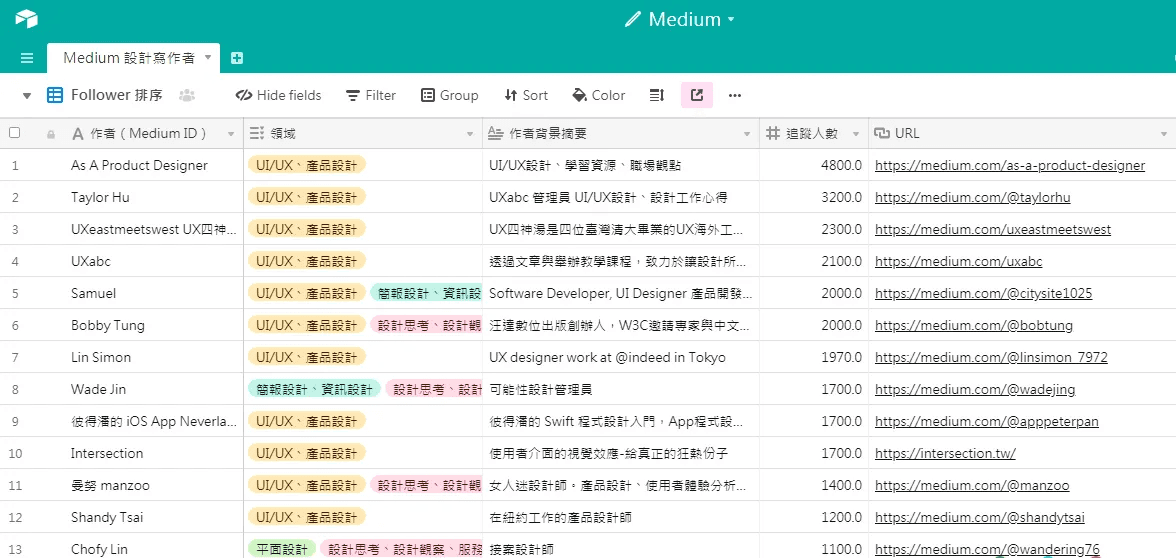Select row number 9 for 彼得潘 row

tap(15, 422)
